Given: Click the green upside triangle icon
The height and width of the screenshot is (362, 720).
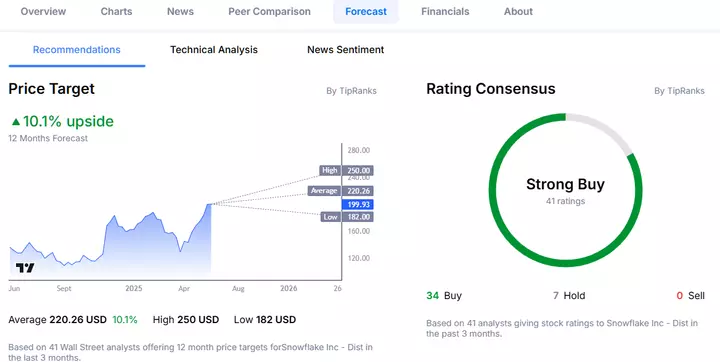Looking at the screenshot, I should 16,122.
